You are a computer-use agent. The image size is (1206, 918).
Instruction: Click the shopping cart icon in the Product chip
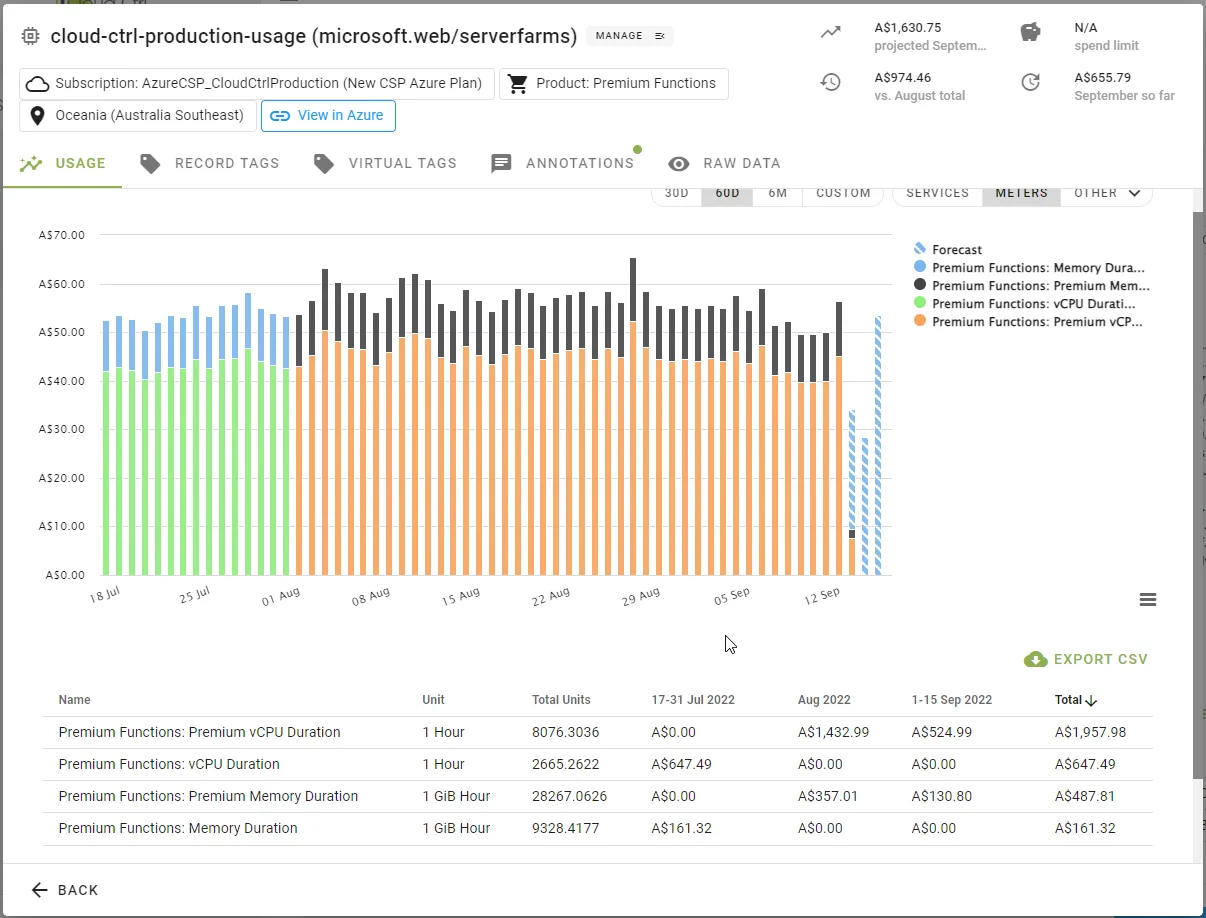[x=517, y=84]
